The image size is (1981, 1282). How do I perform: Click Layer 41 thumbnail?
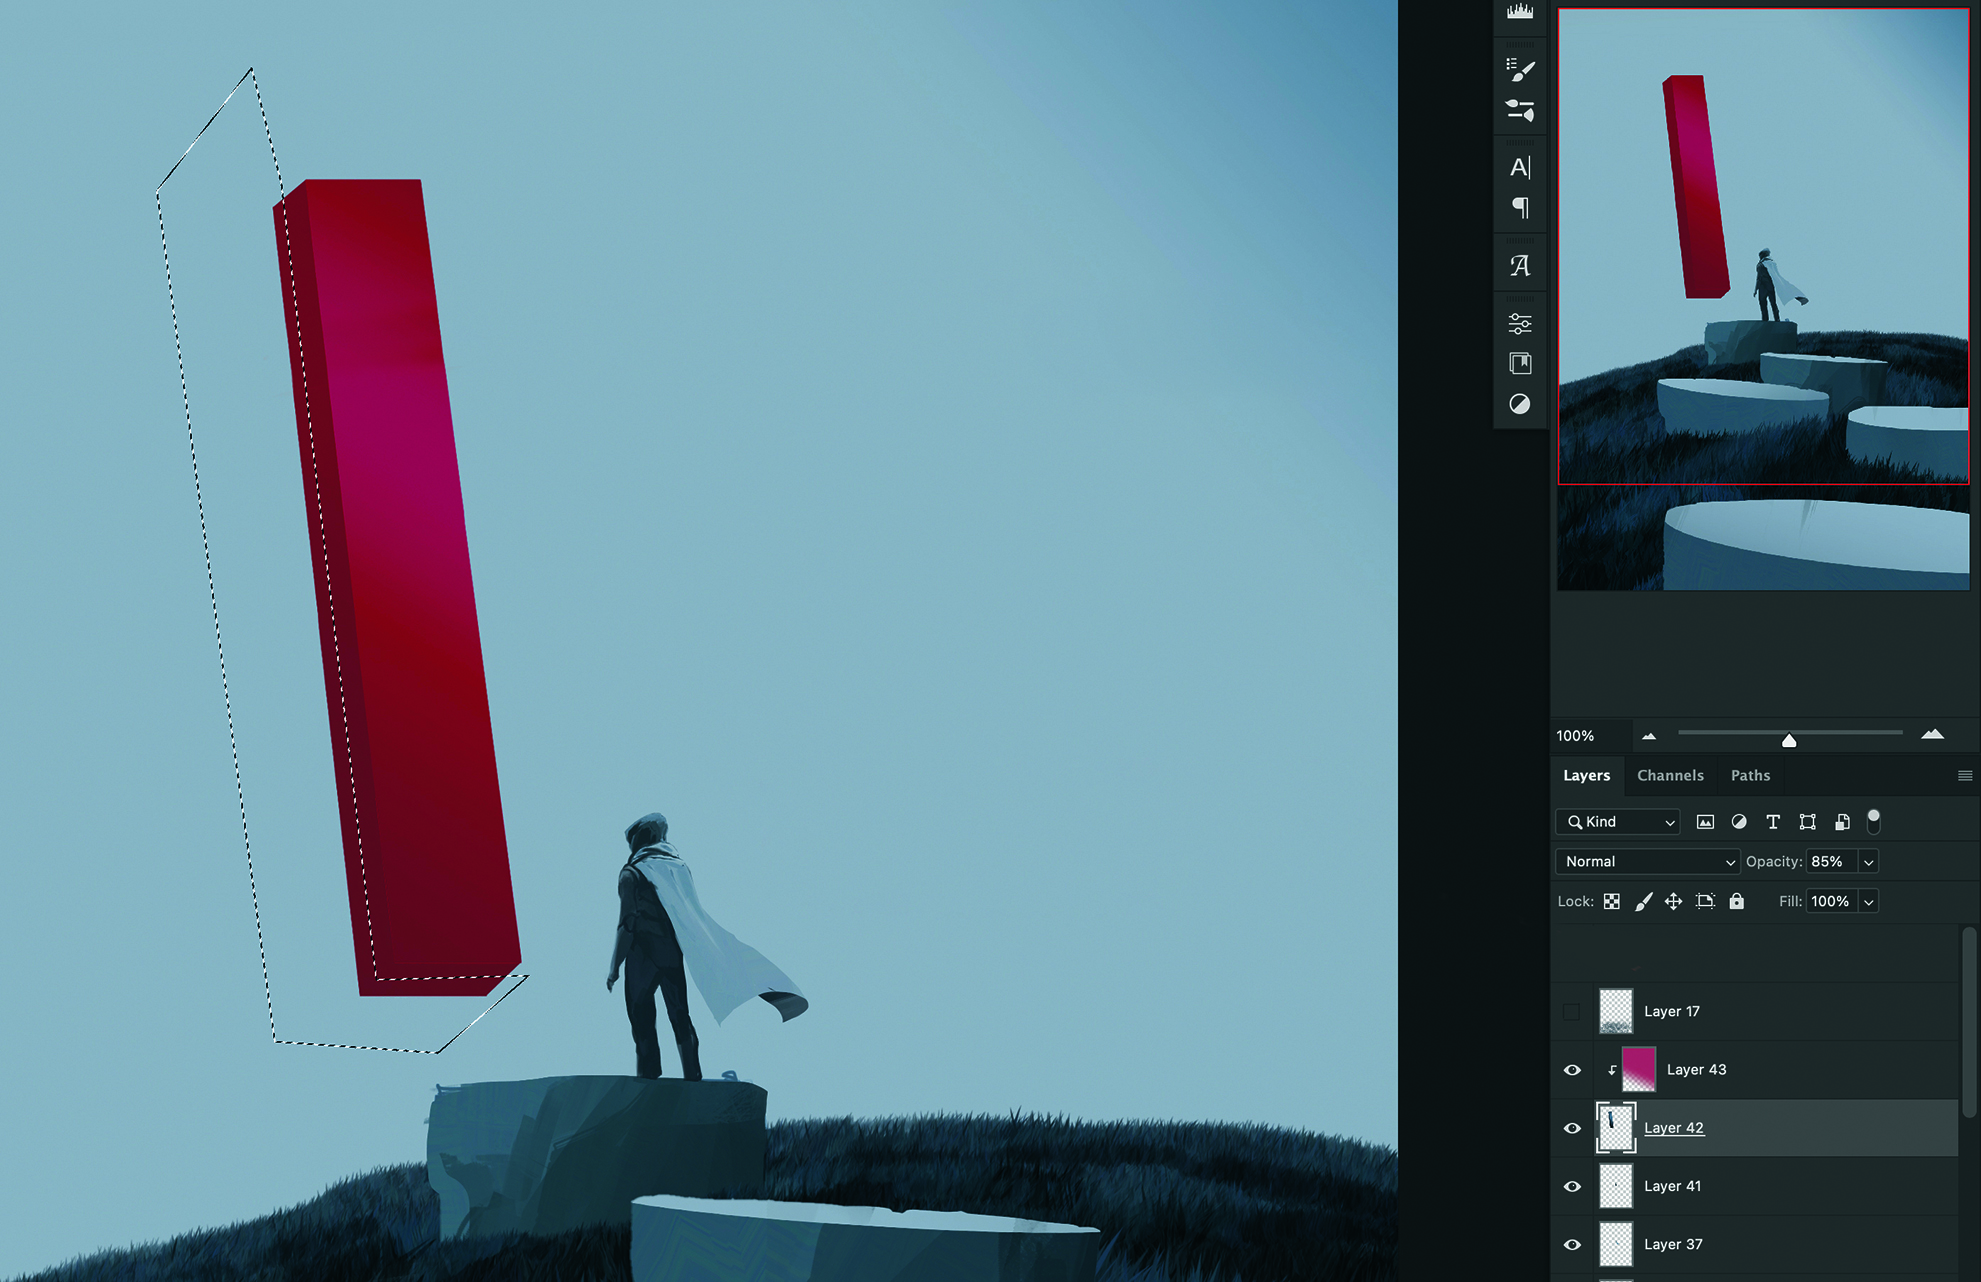pos(1615,1186)
